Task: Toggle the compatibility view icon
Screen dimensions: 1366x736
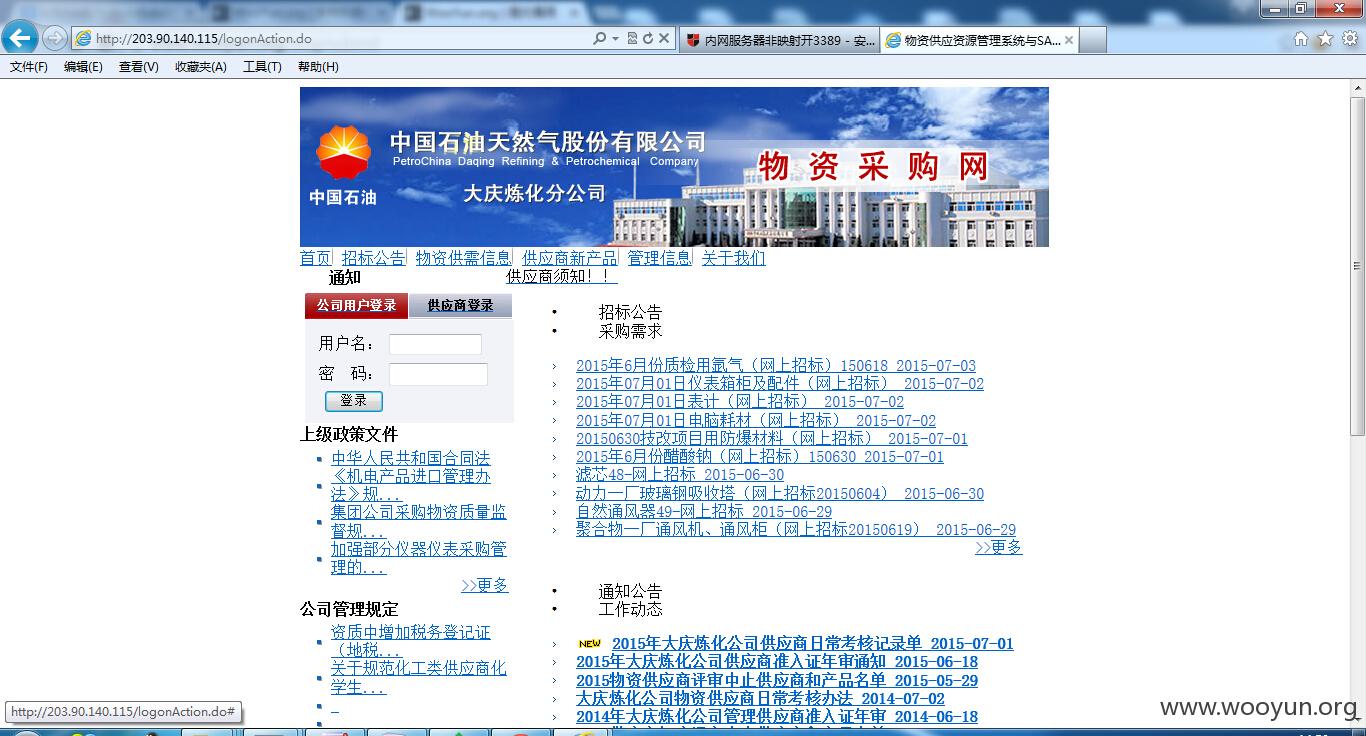Action: 632,38
